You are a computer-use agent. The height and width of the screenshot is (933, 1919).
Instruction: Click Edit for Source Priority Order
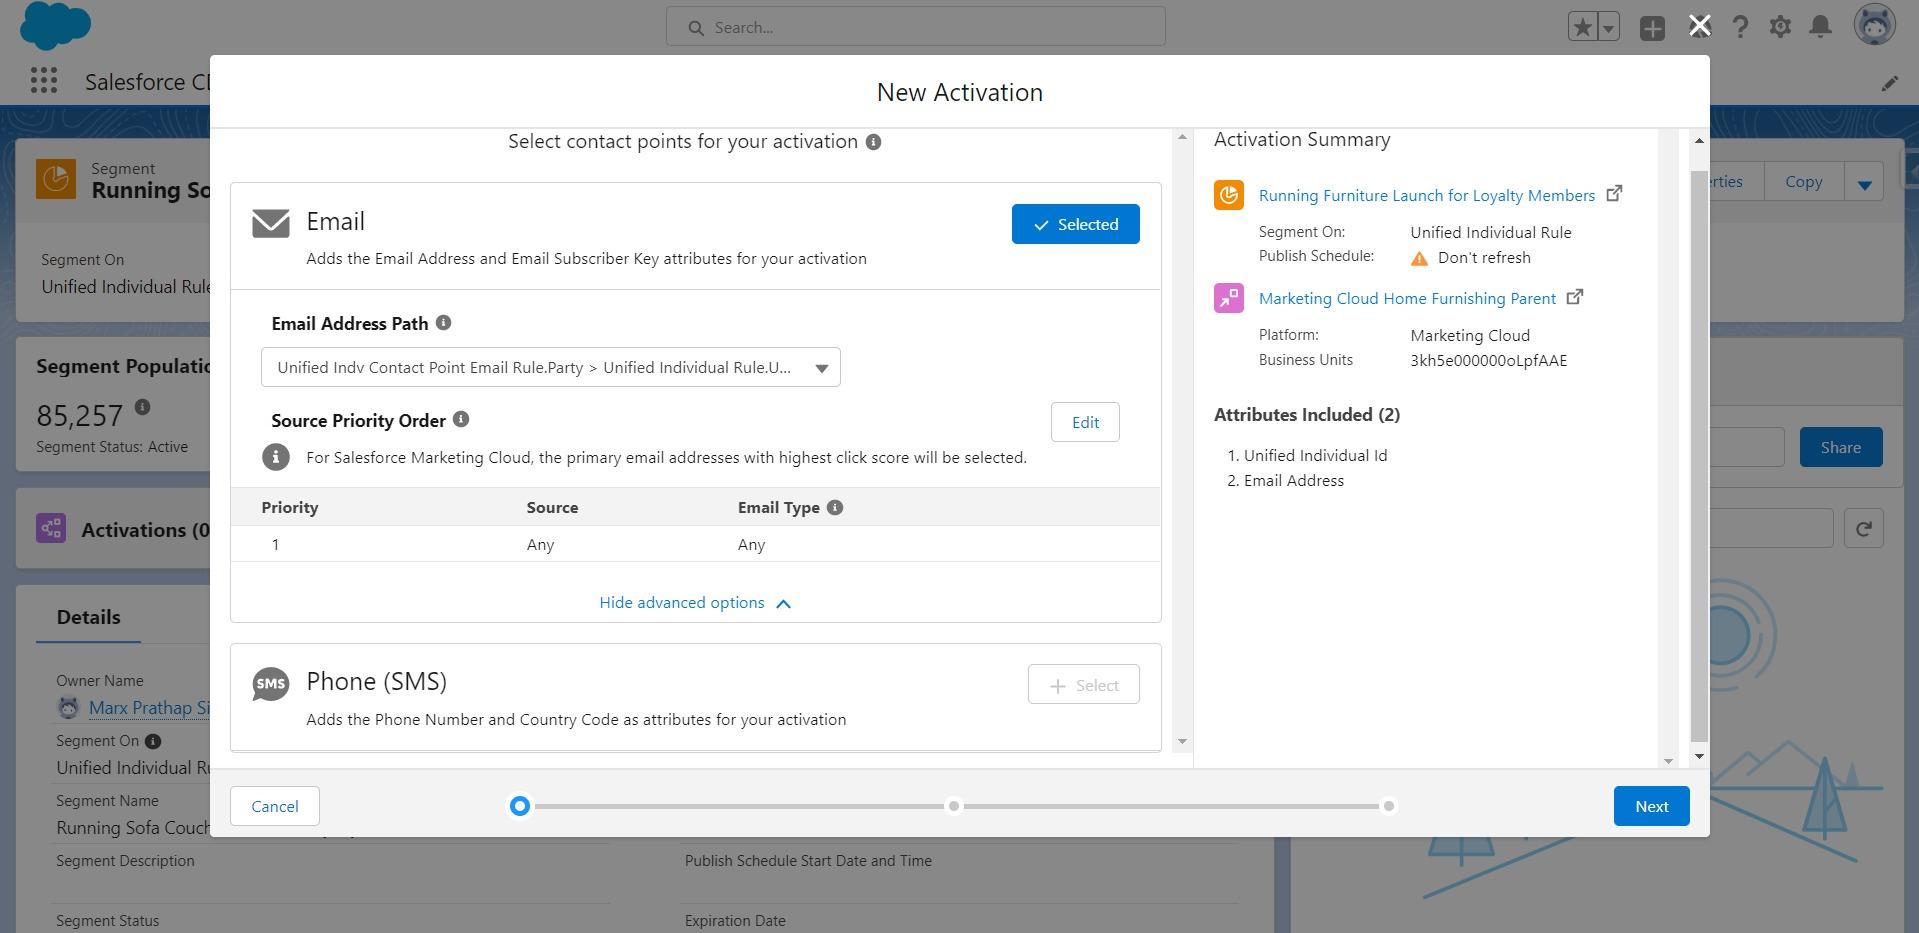click(1085, 422)
